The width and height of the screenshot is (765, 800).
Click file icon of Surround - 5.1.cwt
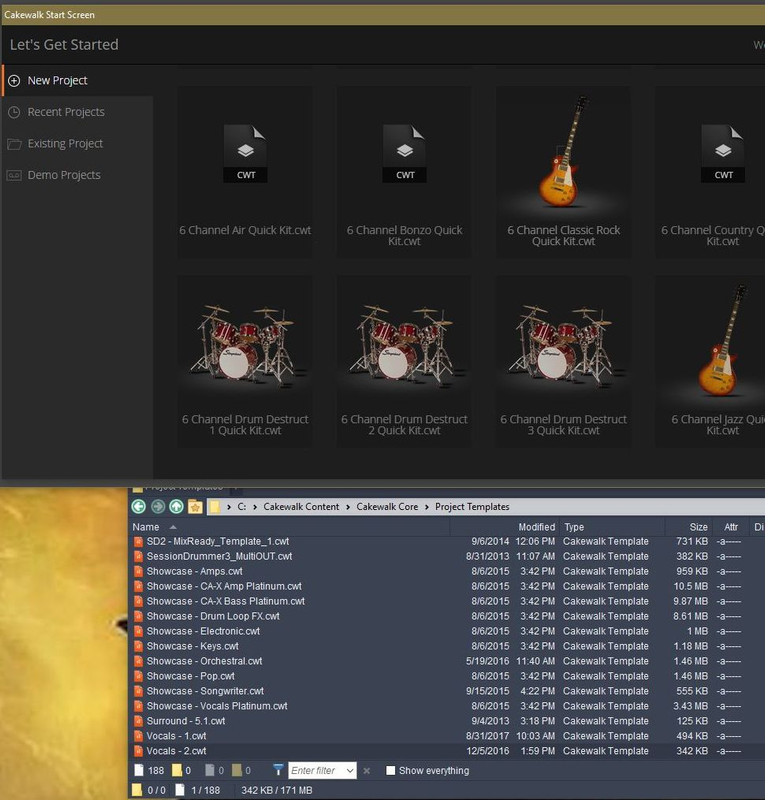pyautogui.click(x=138, y=721)
